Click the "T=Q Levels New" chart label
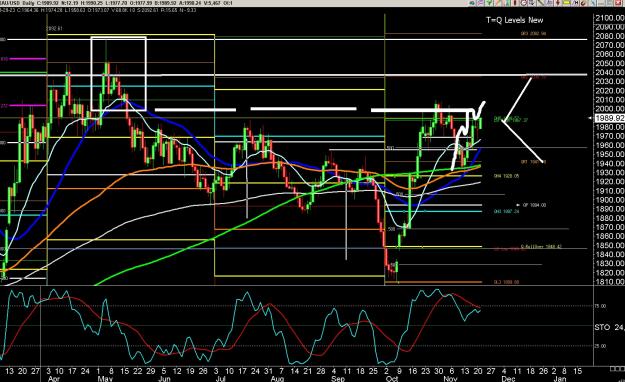The width and height of the screenshot is (625, 382). pyautogui.click(x=514, y=20)
